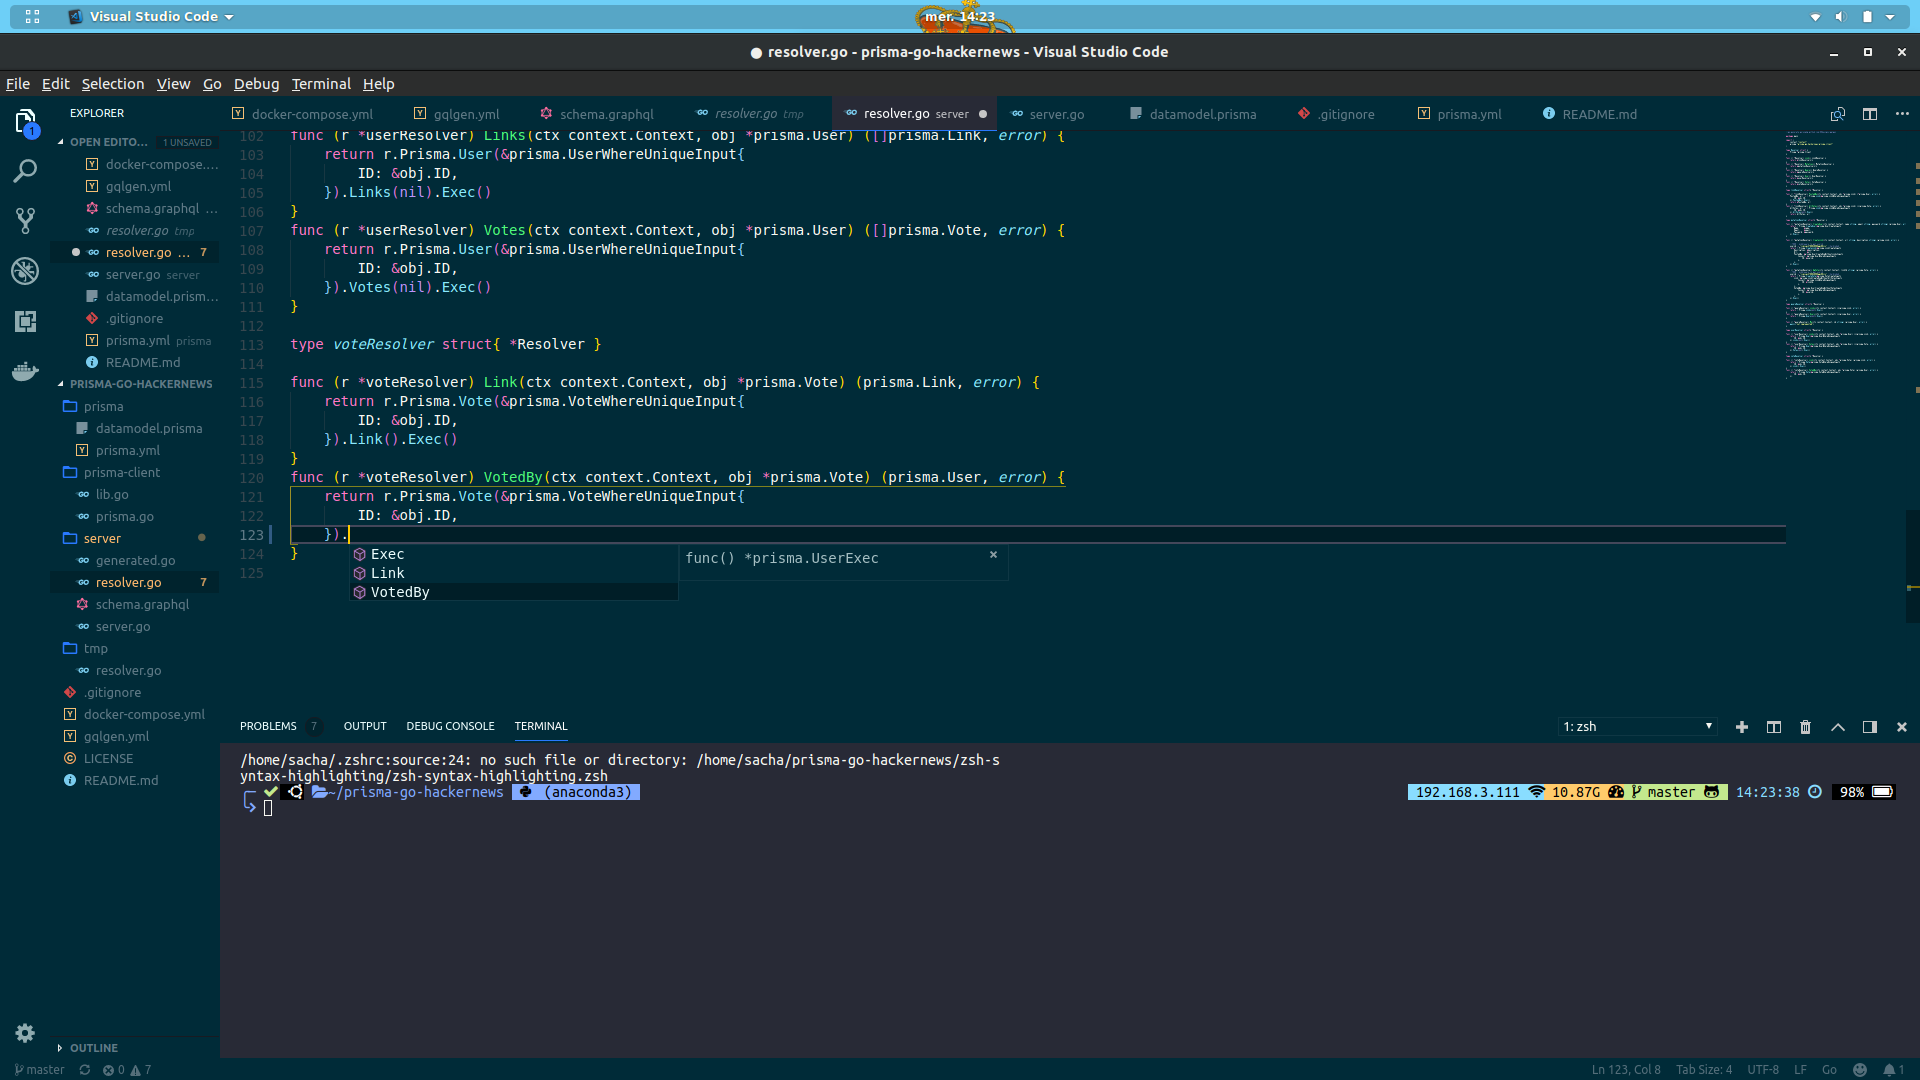Open notifications bell in status bar
This screenshot has height=1080, width=1920.
coord(1893,1070)
